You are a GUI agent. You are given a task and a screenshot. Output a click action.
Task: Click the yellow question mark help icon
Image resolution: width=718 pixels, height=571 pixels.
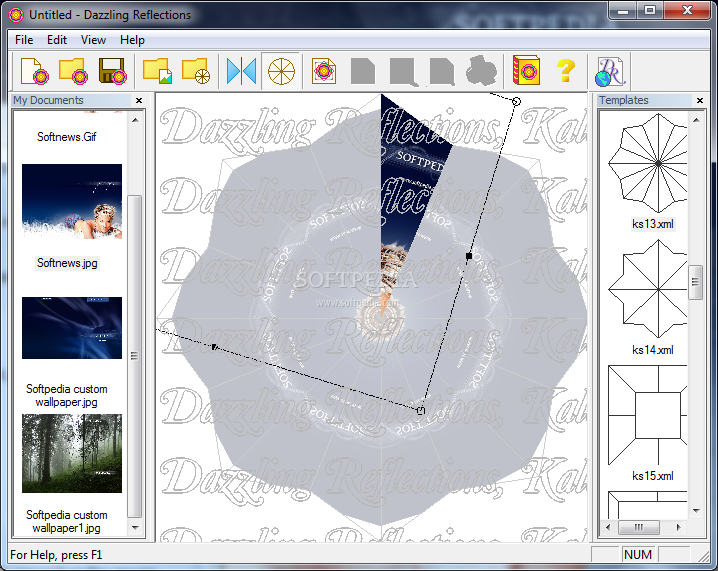[566, 71]
